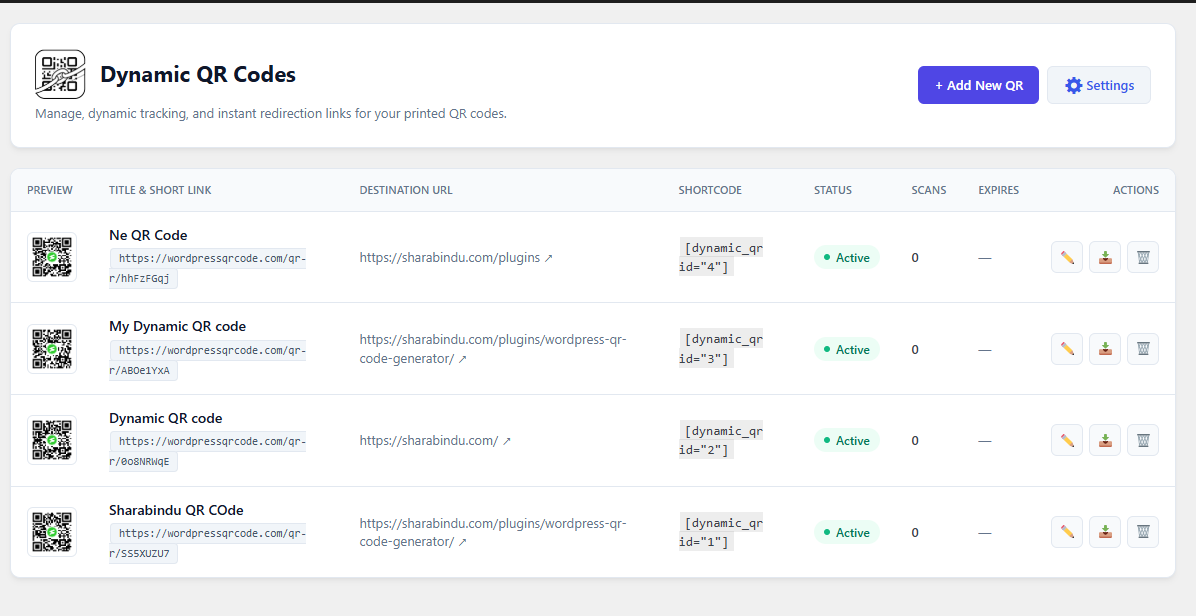Edit the Dynamic QR code entry with id 2

[x=1066, y=440]
